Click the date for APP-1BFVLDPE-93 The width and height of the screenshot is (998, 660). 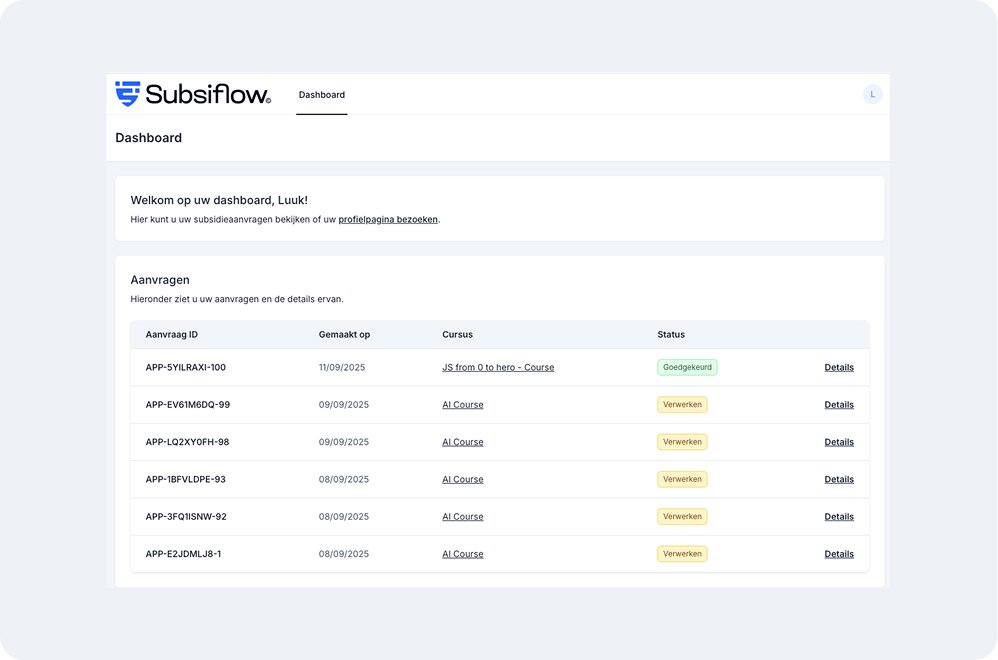point(344,479)
